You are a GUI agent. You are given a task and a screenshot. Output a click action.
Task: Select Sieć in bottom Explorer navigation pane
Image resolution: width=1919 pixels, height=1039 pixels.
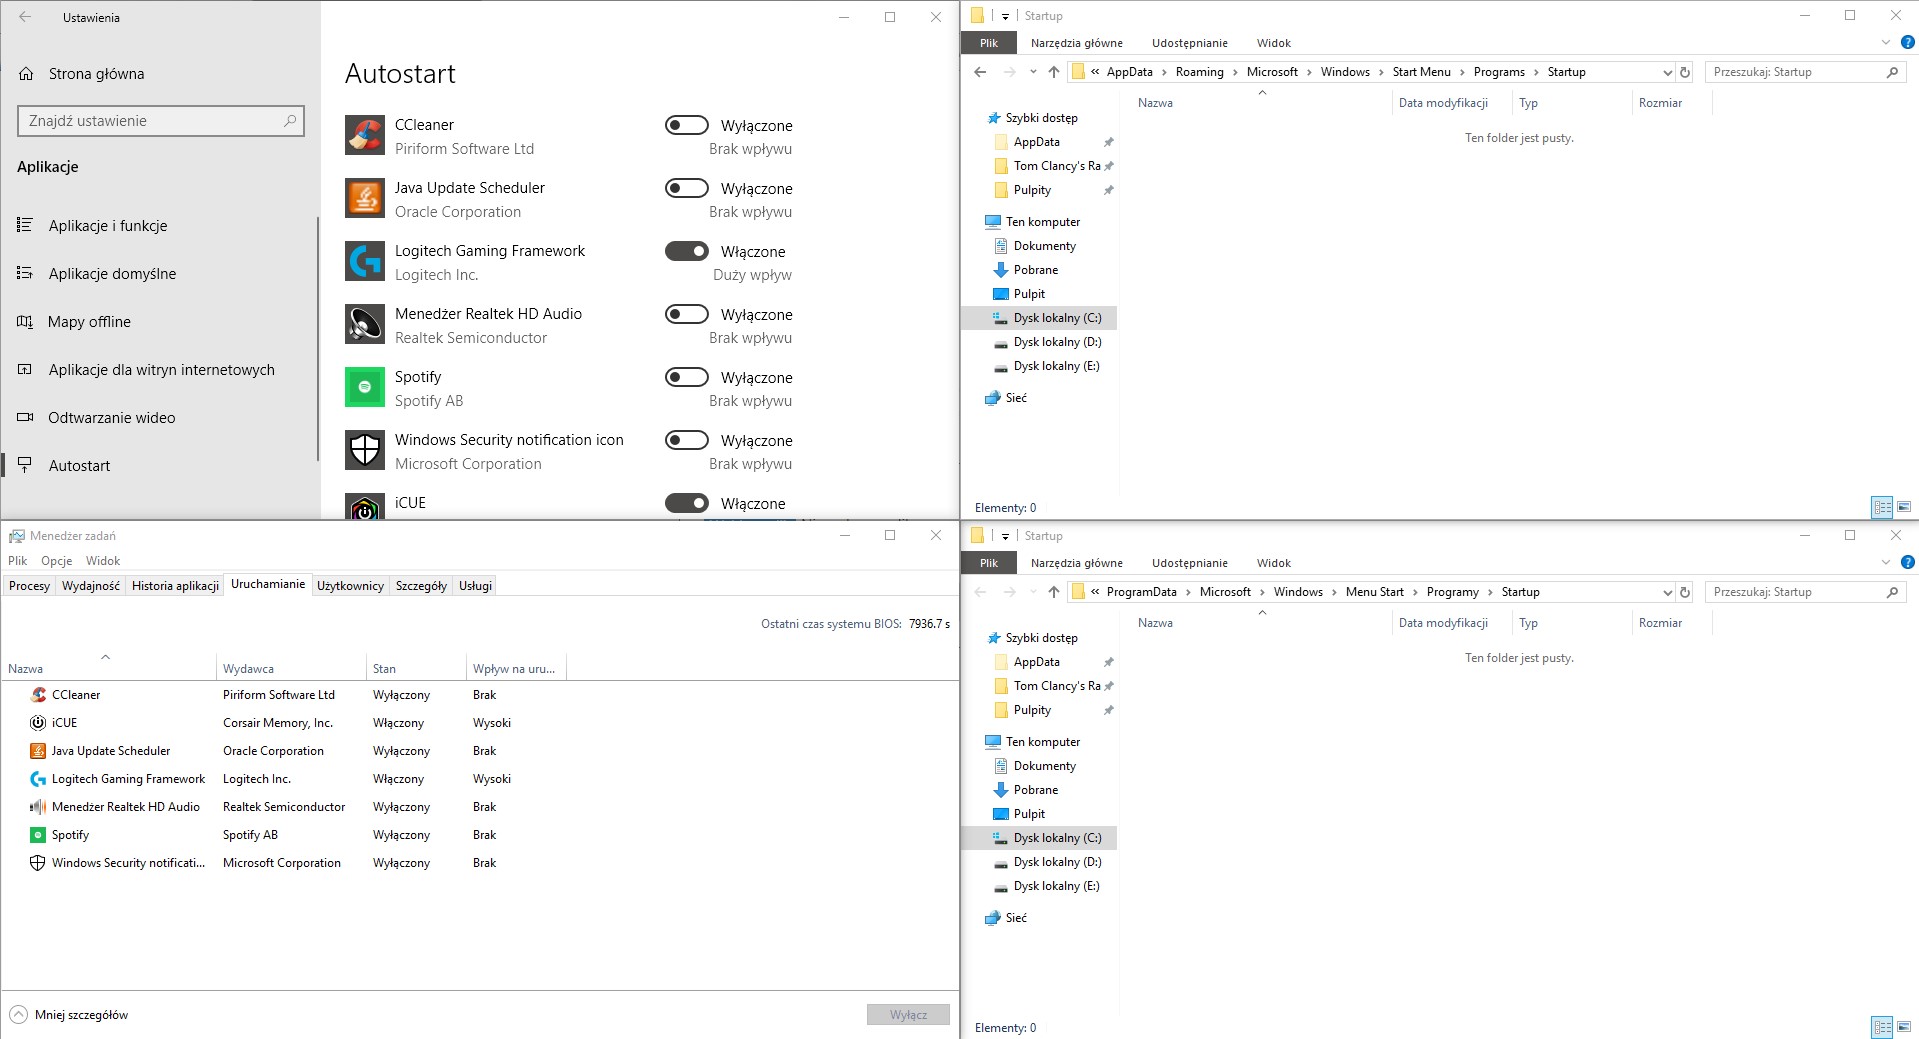[1016, 918]
